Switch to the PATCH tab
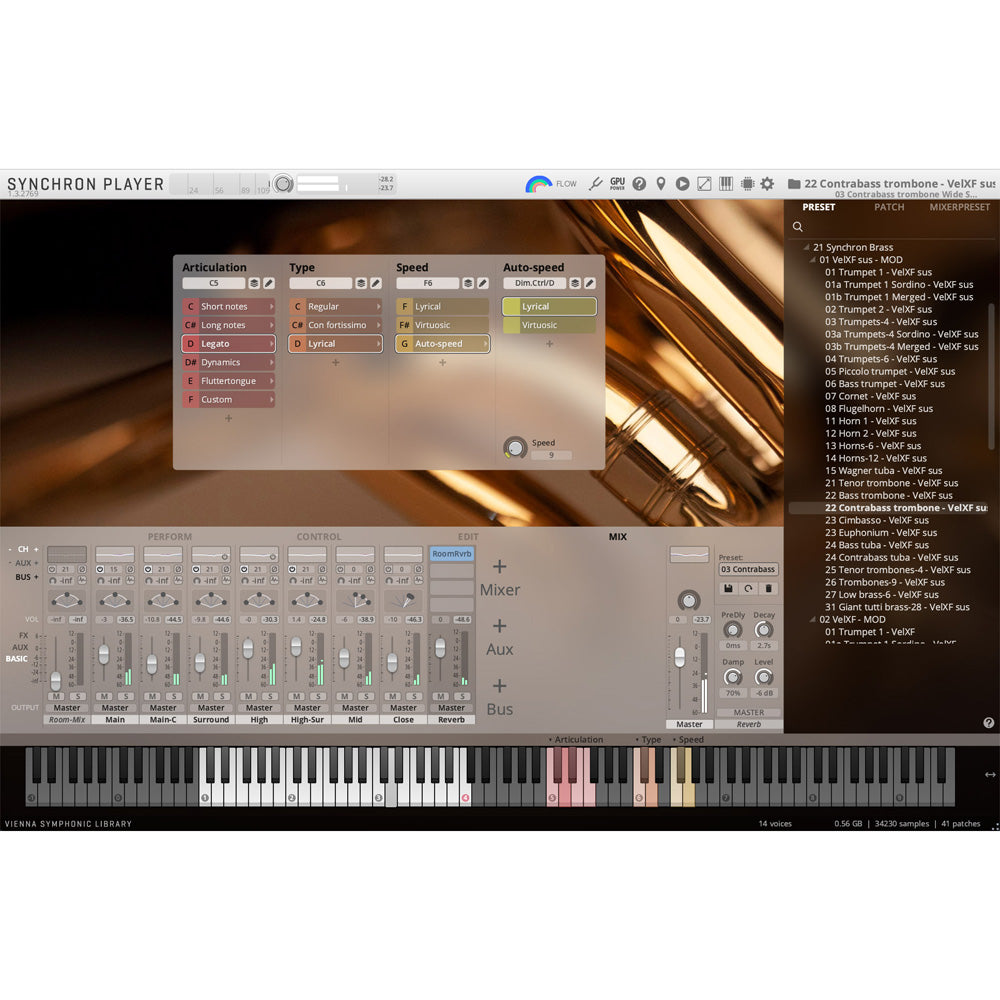 point(889,207)
